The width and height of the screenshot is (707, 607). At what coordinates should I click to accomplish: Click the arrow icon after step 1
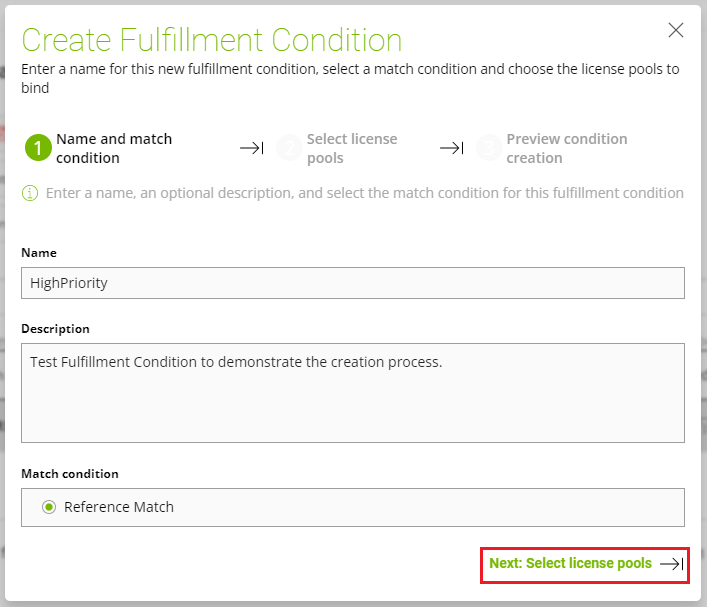coord(252,149)
